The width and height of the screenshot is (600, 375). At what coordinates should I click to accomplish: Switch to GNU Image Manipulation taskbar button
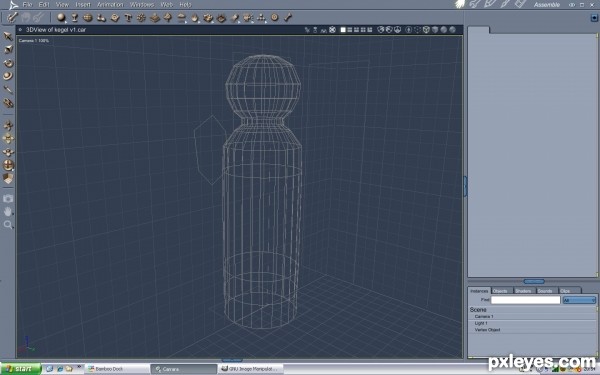click(251, 369)
